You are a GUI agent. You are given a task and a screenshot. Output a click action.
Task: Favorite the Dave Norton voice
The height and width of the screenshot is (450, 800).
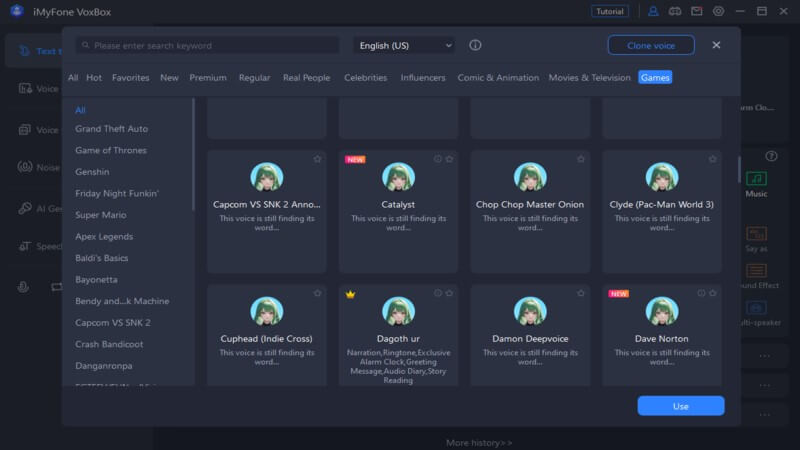click(x=712, y=293)
